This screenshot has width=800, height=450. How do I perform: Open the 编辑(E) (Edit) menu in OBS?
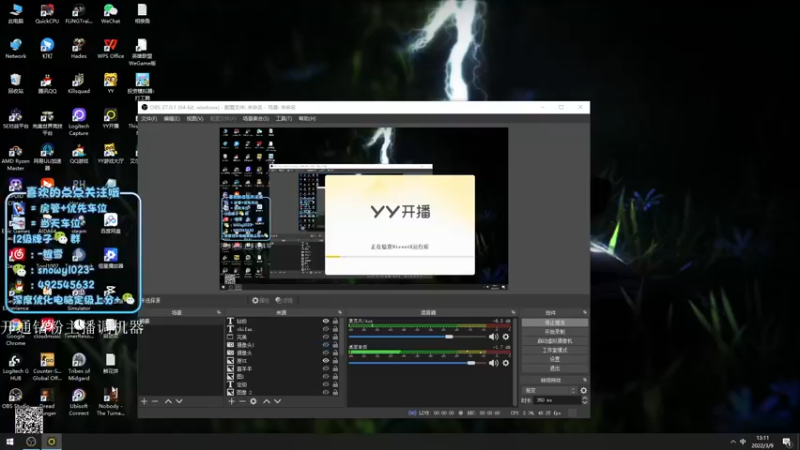pyautogui.click(x=171, y=118)
